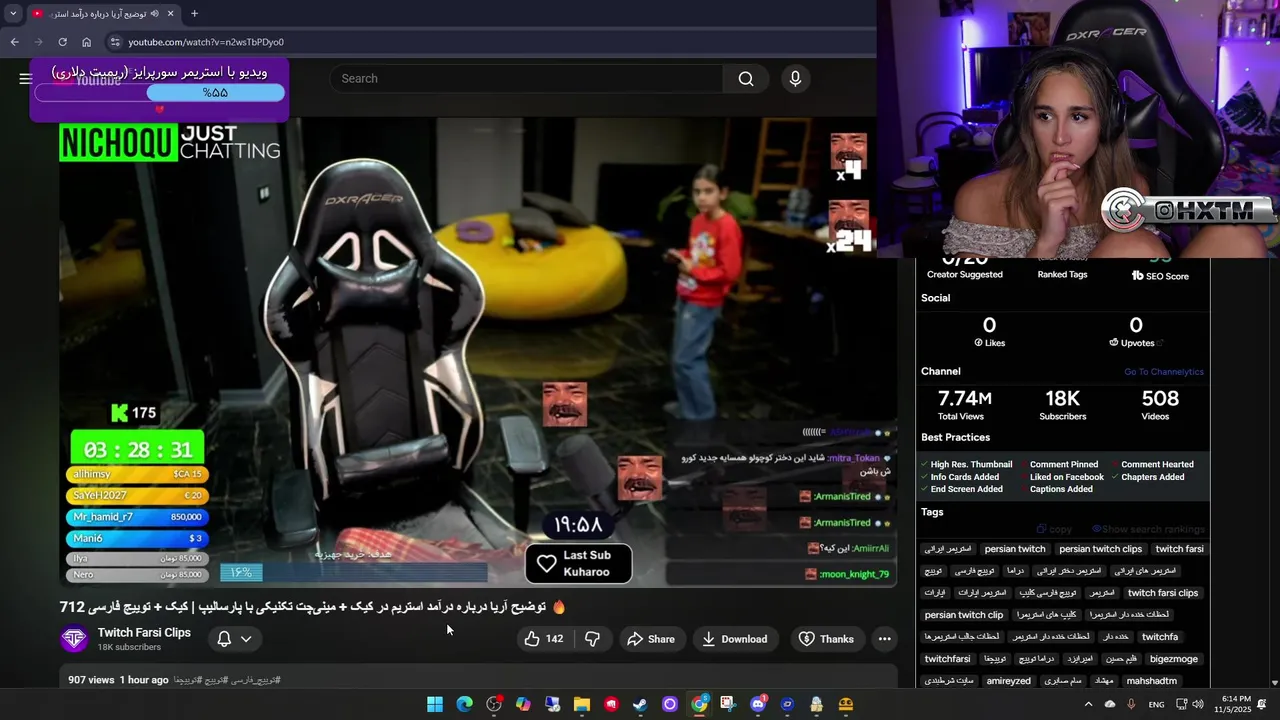Open the YouTube hamburger guide menu
Screen dimensions: 1280x720
(x=25, y=78)
